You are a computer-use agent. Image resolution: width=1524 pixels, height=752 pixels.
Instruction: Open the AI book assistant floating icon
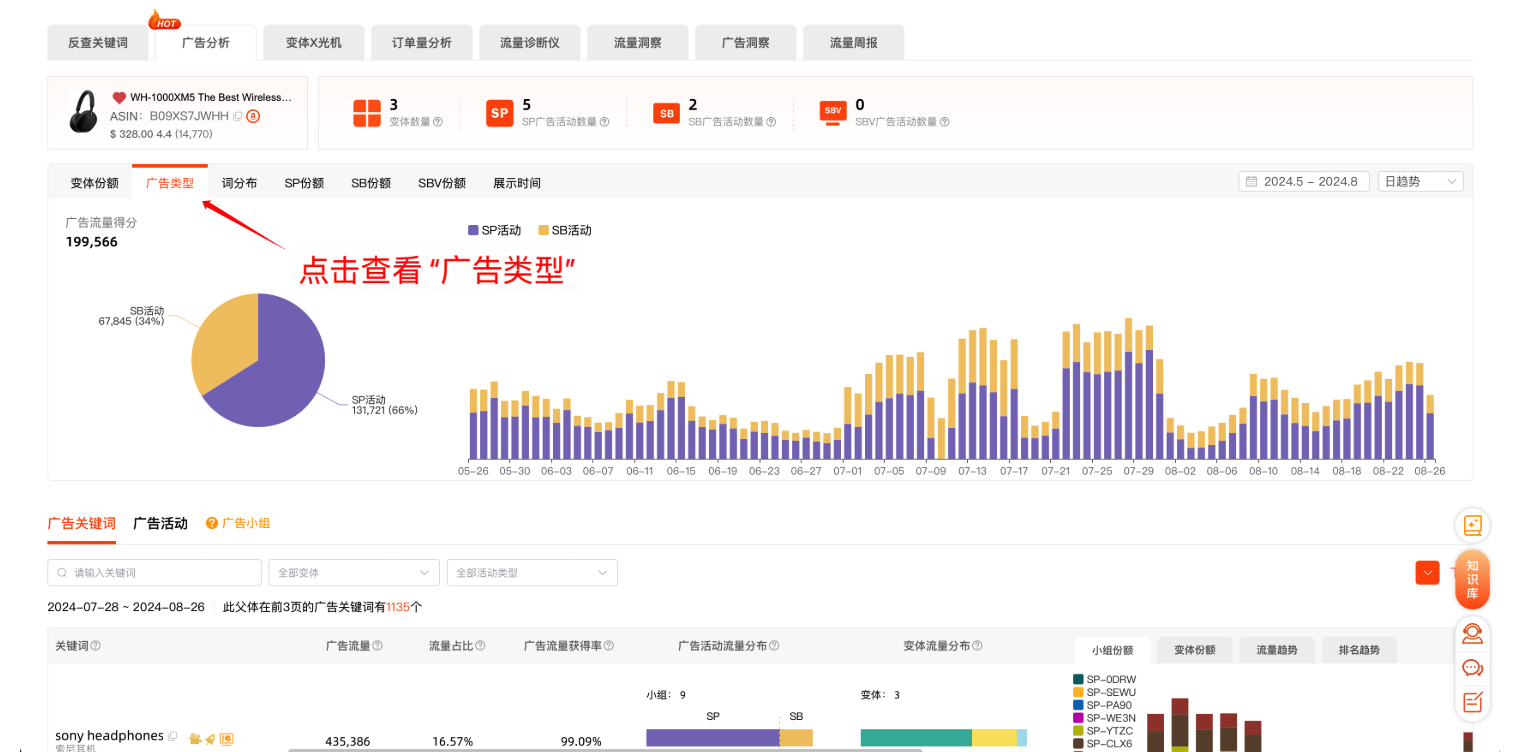[1472, 525]
